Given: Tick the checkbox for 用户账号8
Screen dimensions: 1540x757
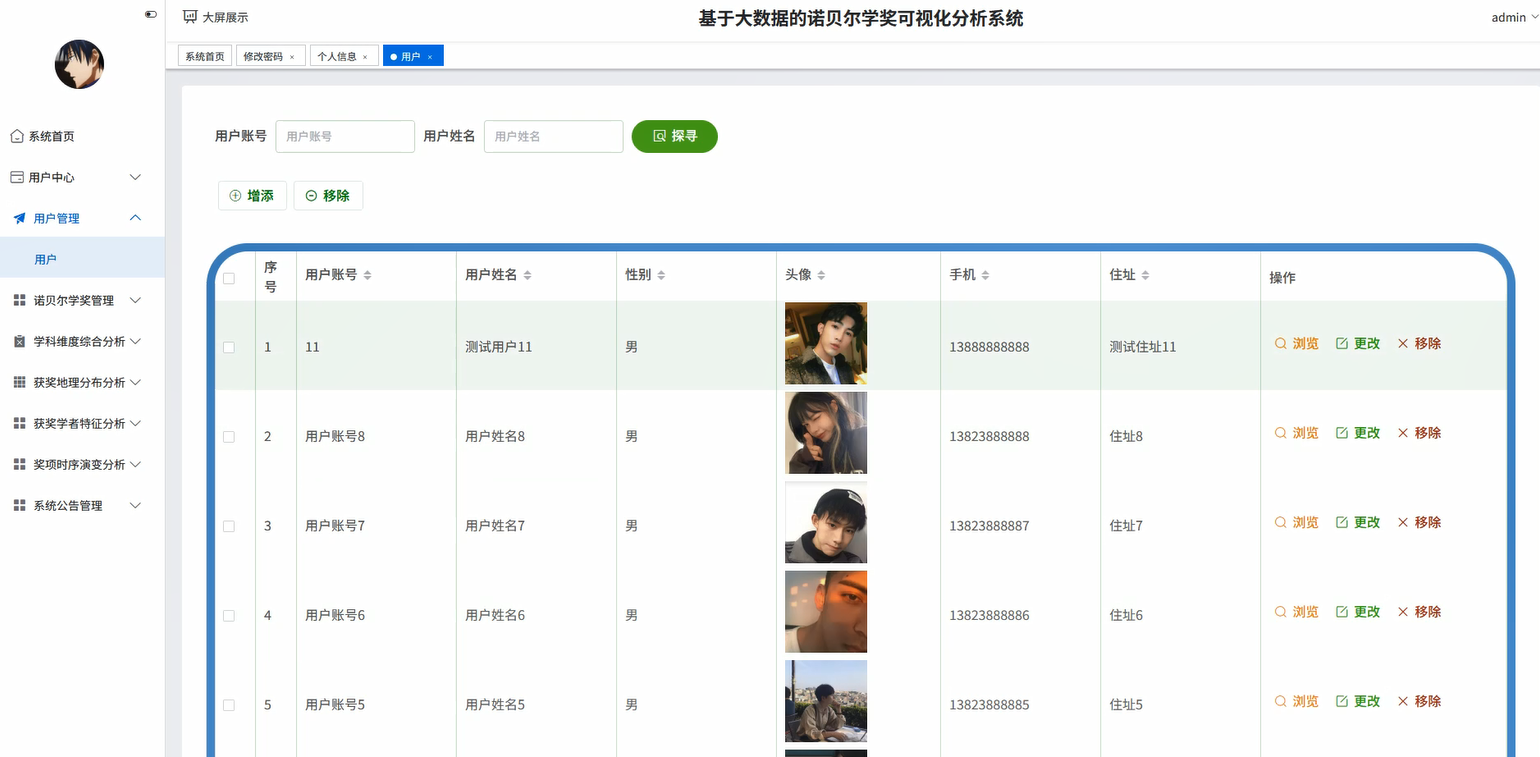Looking at the screenshot, I should 229,436.
